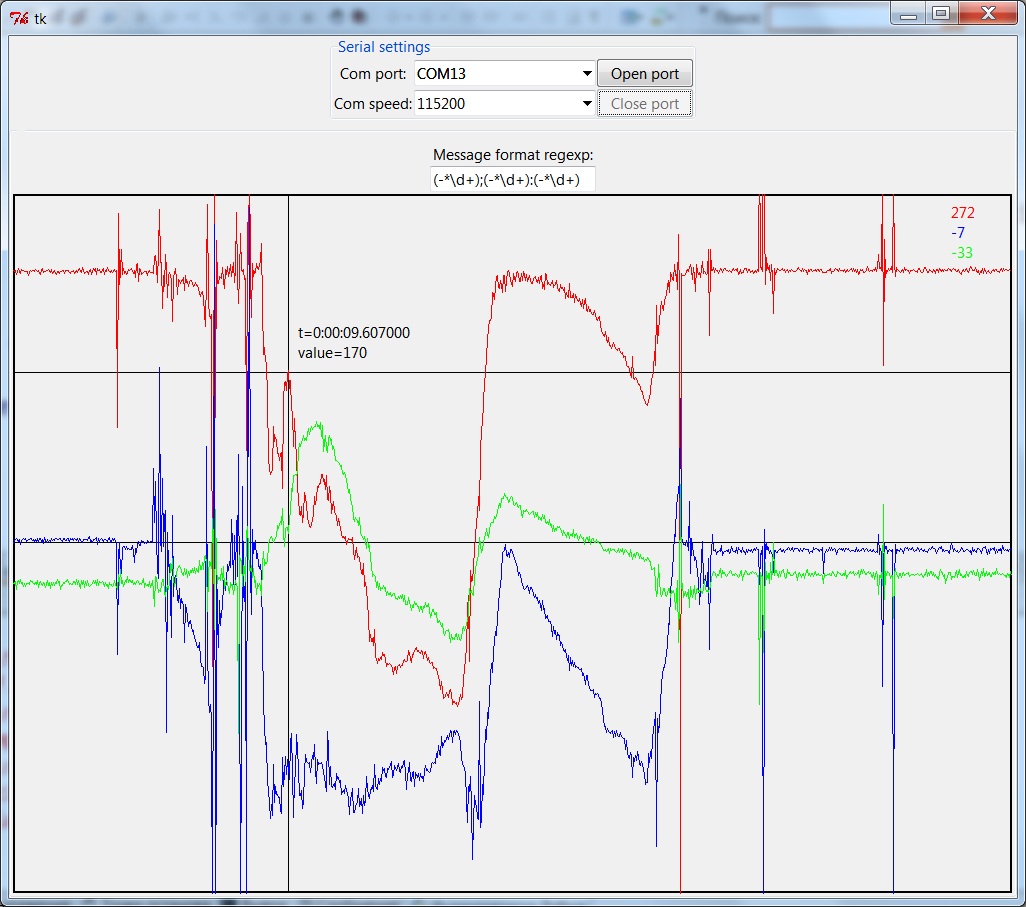This screenshot has height=907, width=1026.
Task: Click the tk feather icon in title bar
Action: click(x=18, y=18)
